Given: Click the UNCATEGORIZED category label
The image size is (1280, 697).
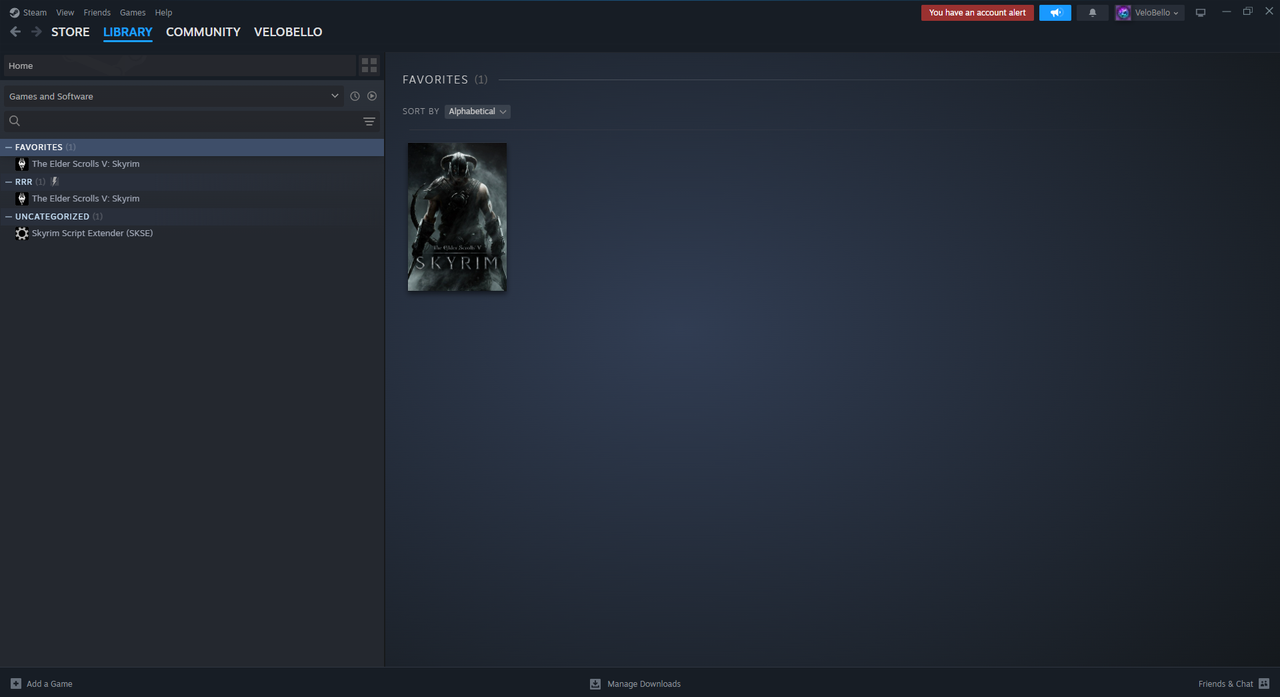Looking at the screenshot, I should click(52, 216).
